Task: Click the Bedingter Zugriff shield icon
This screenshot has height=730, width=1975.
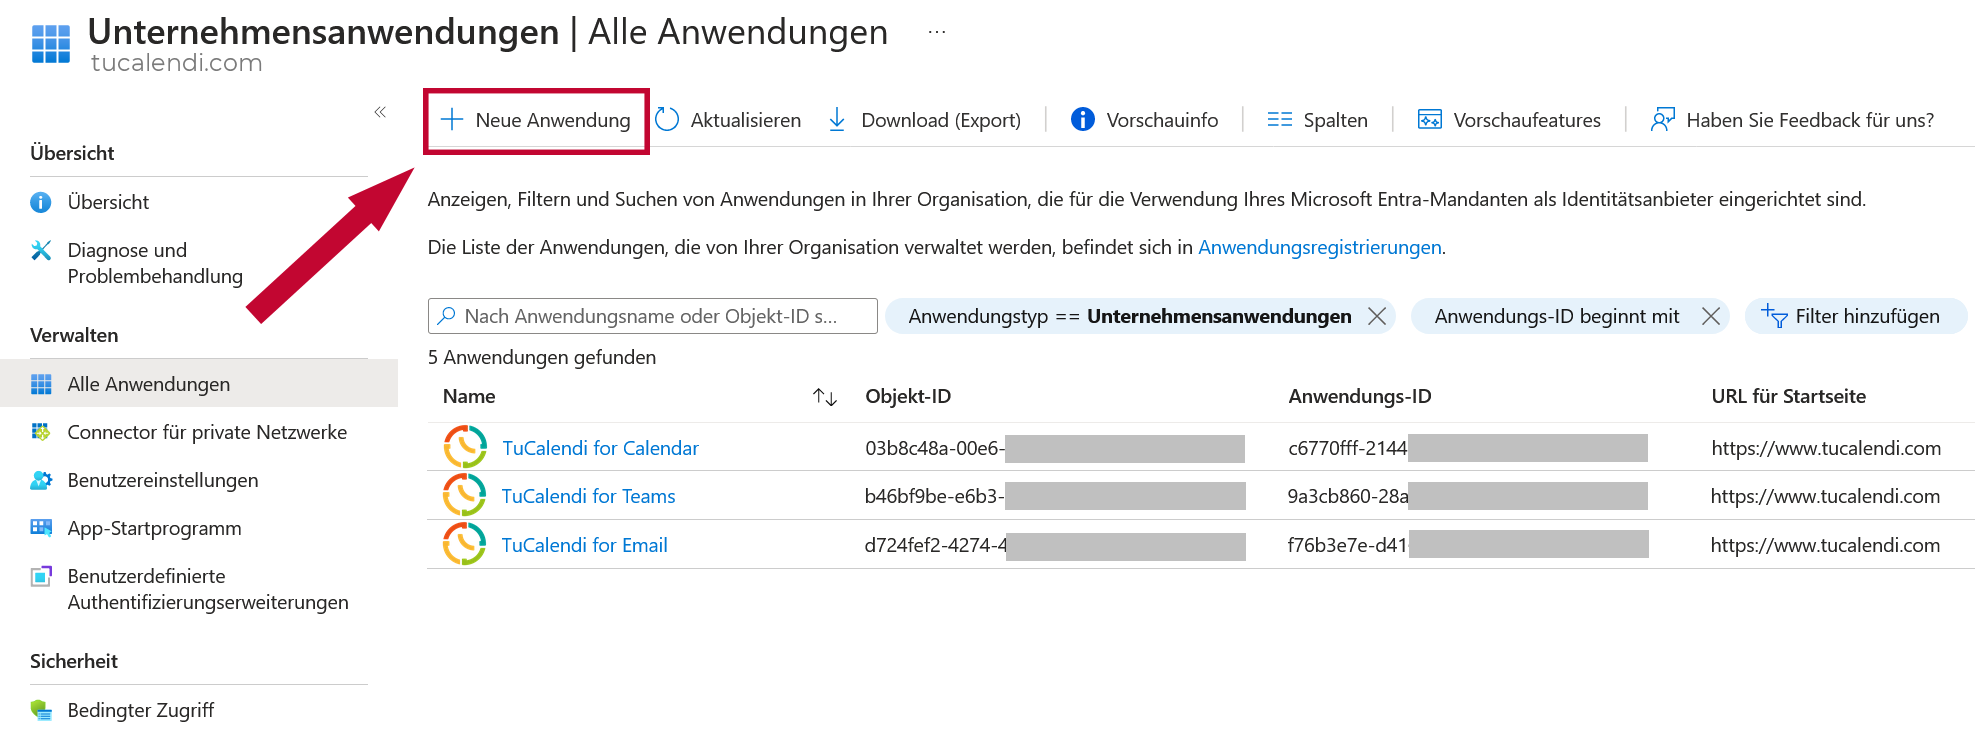Action: (41, 710)
